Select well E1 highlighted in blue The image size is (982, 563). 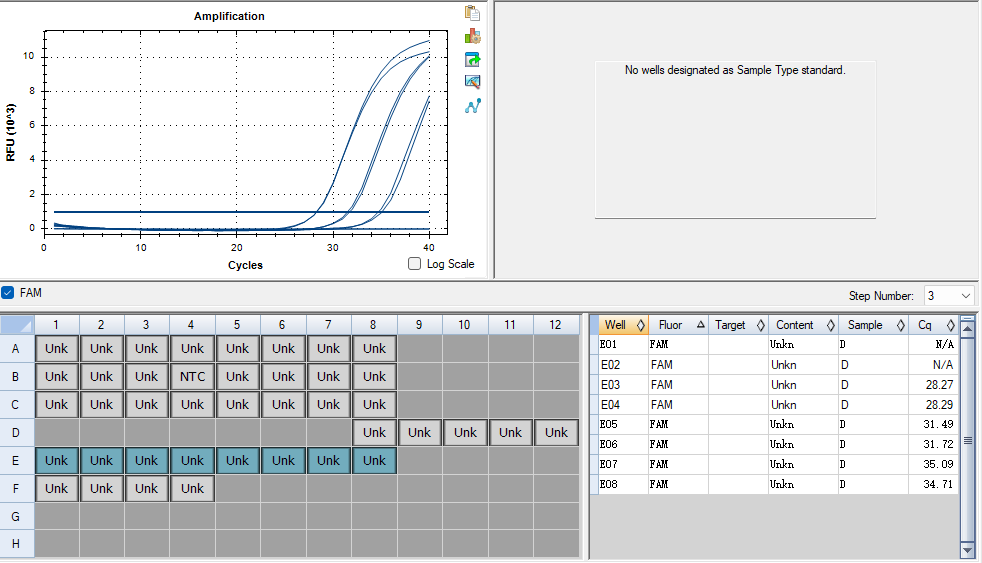tap(56, 460)
